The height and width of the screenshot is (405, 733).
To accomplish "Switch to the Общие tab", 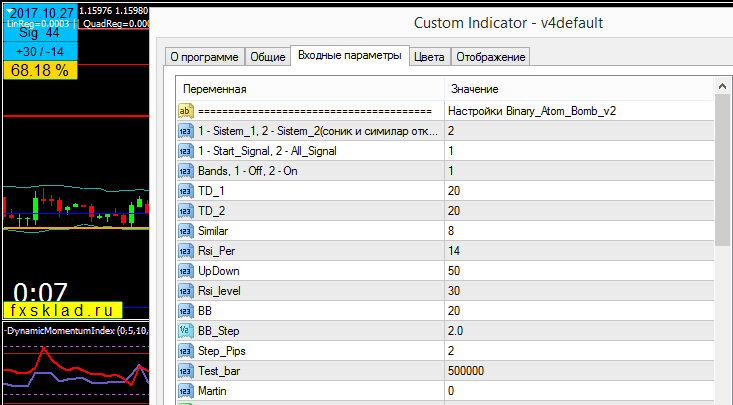I will click(x=266, y=58).
